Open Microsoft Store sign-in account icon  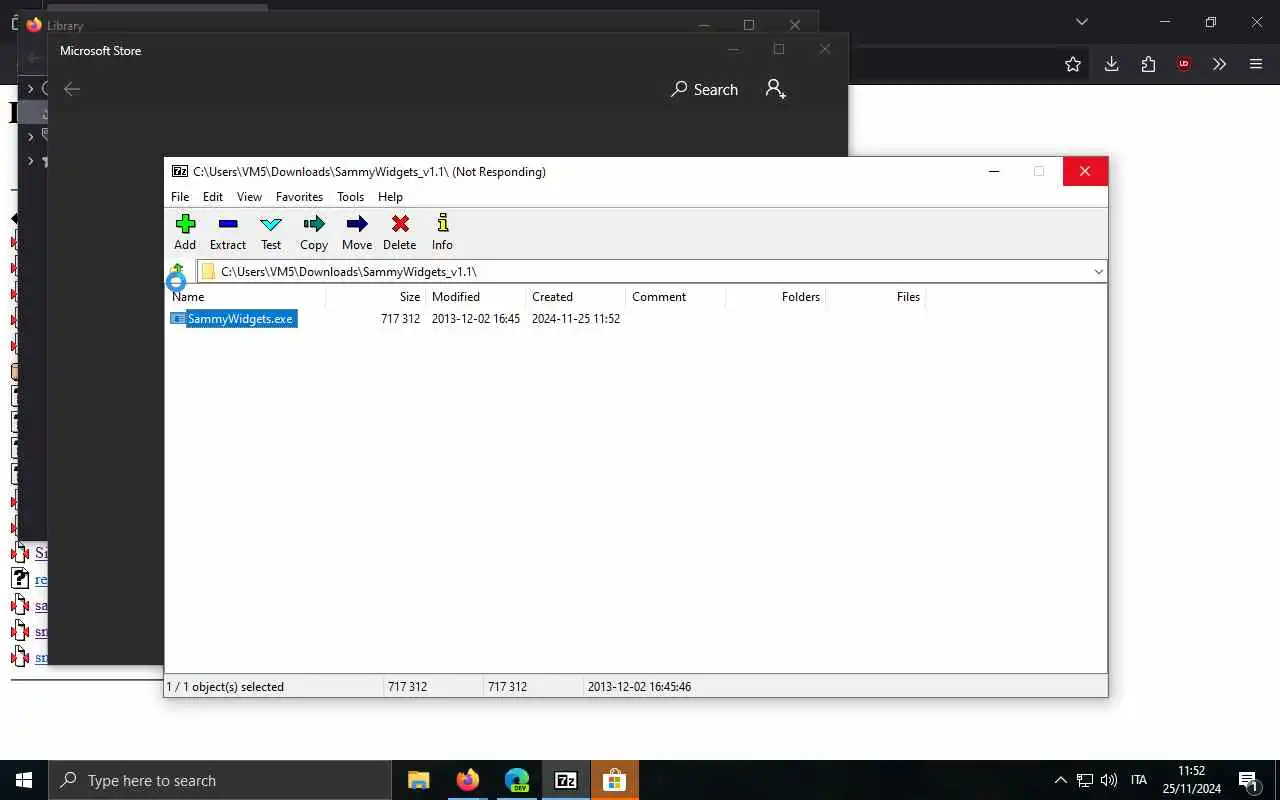click(775, 89)
